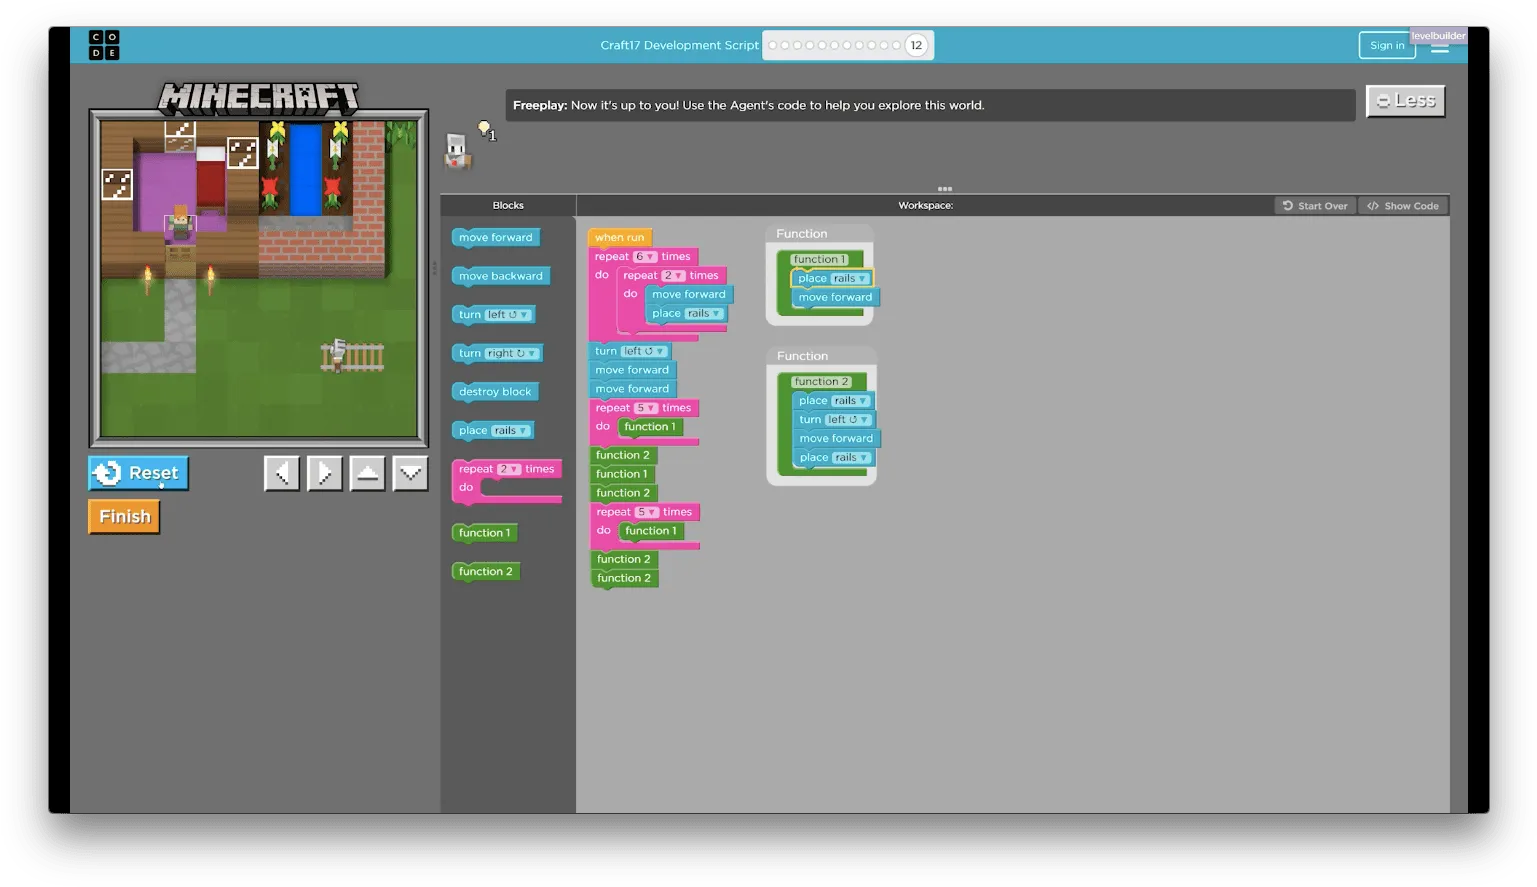Viewport: 1537px width, 887px height.
Task: Click the level 12 progress bubble
Action: click(916, 45)
